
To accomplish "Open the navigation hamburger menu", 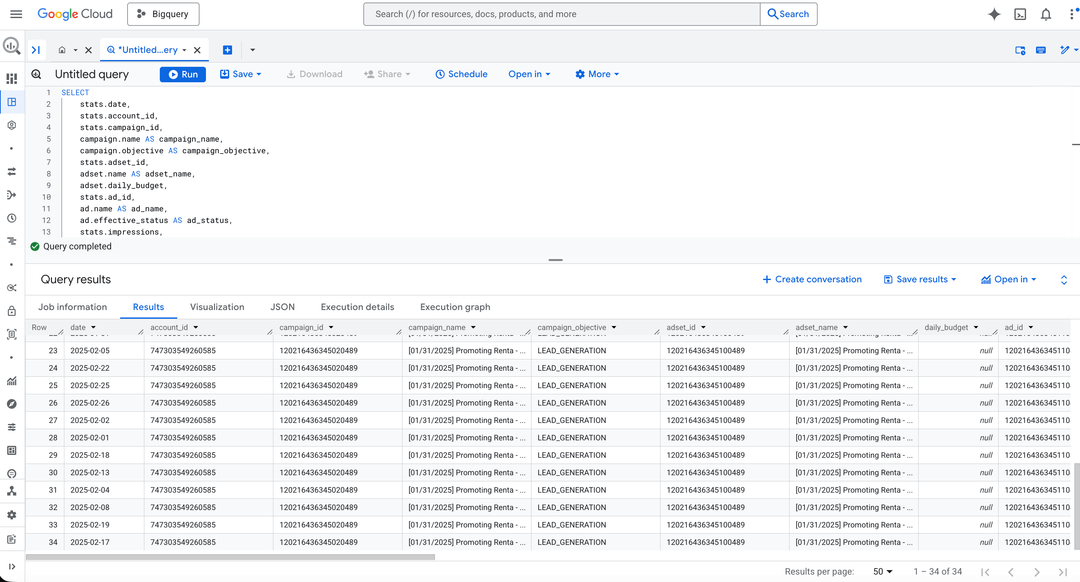I will pyautogui.click(x=16, y=14).
